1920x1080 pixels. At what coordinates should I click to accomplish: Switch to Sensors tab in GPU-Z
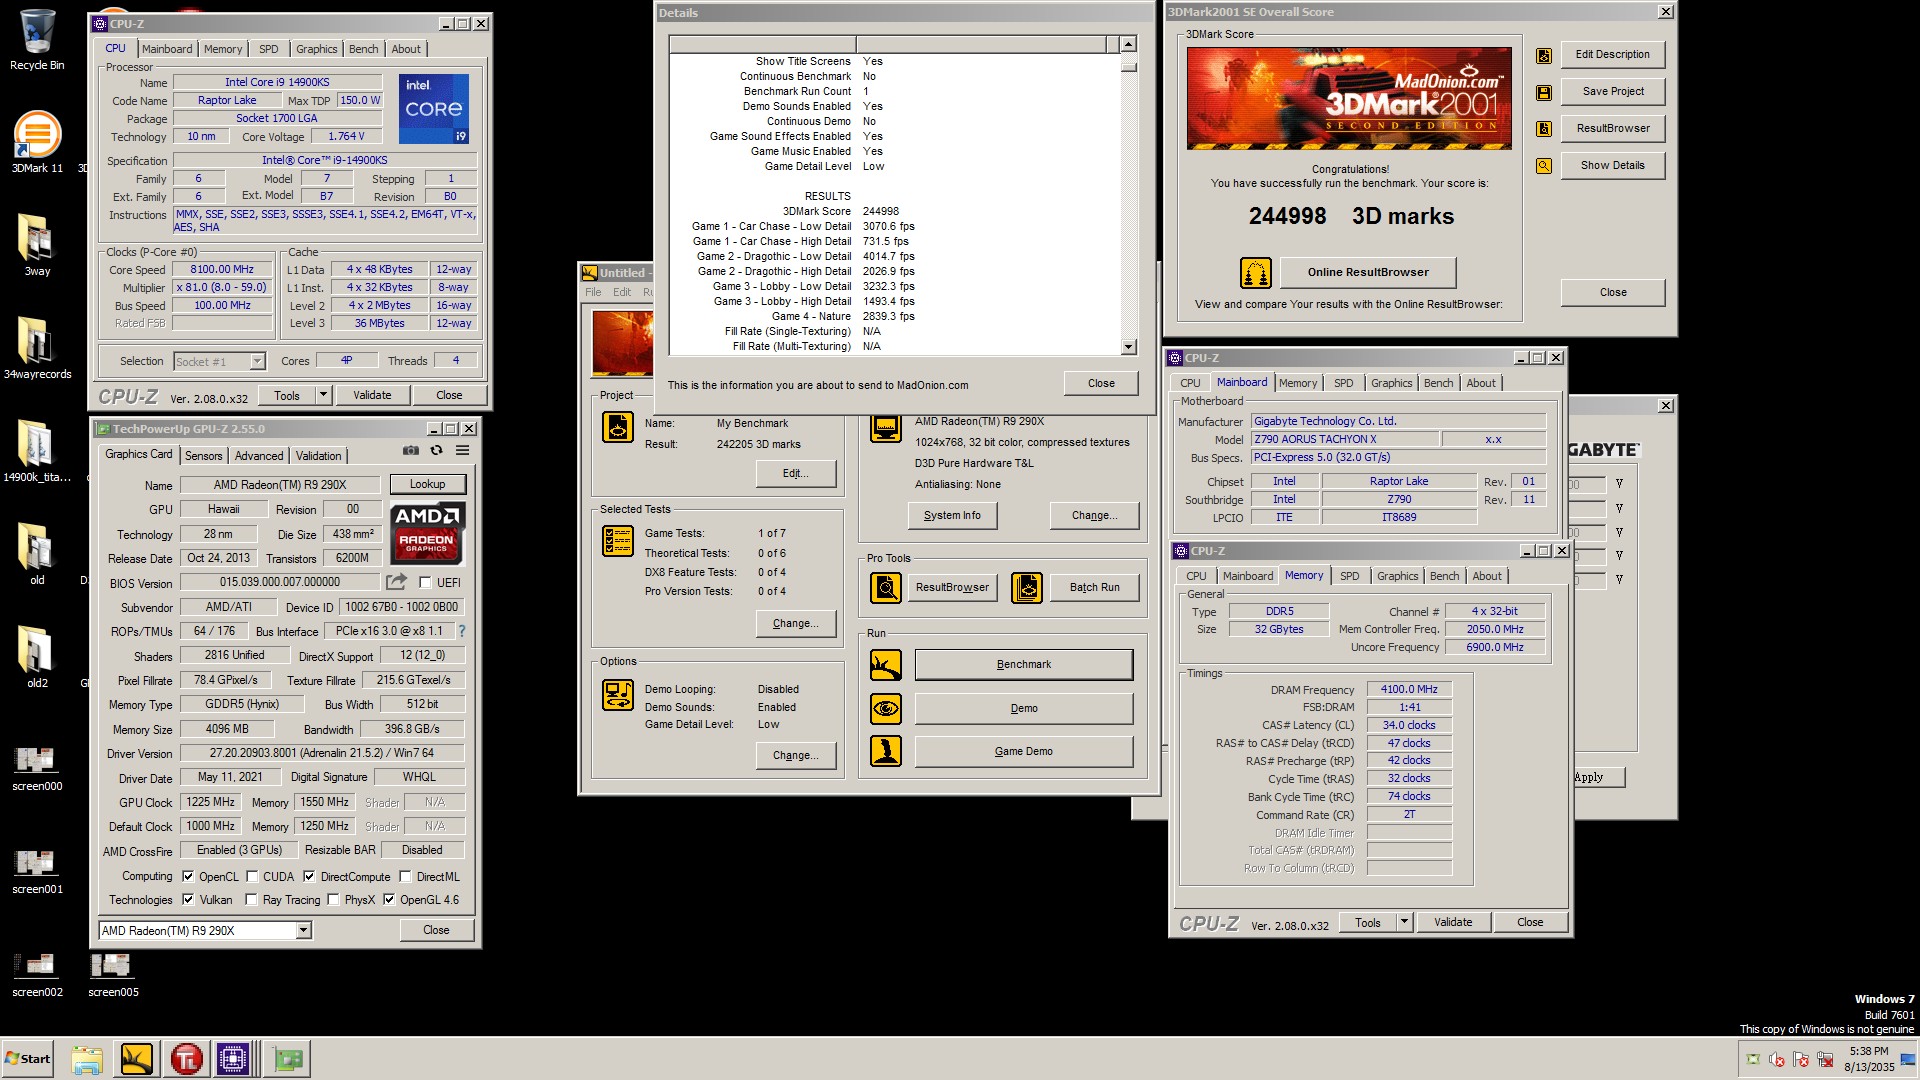pyautogui.click(x=204, y=455)
